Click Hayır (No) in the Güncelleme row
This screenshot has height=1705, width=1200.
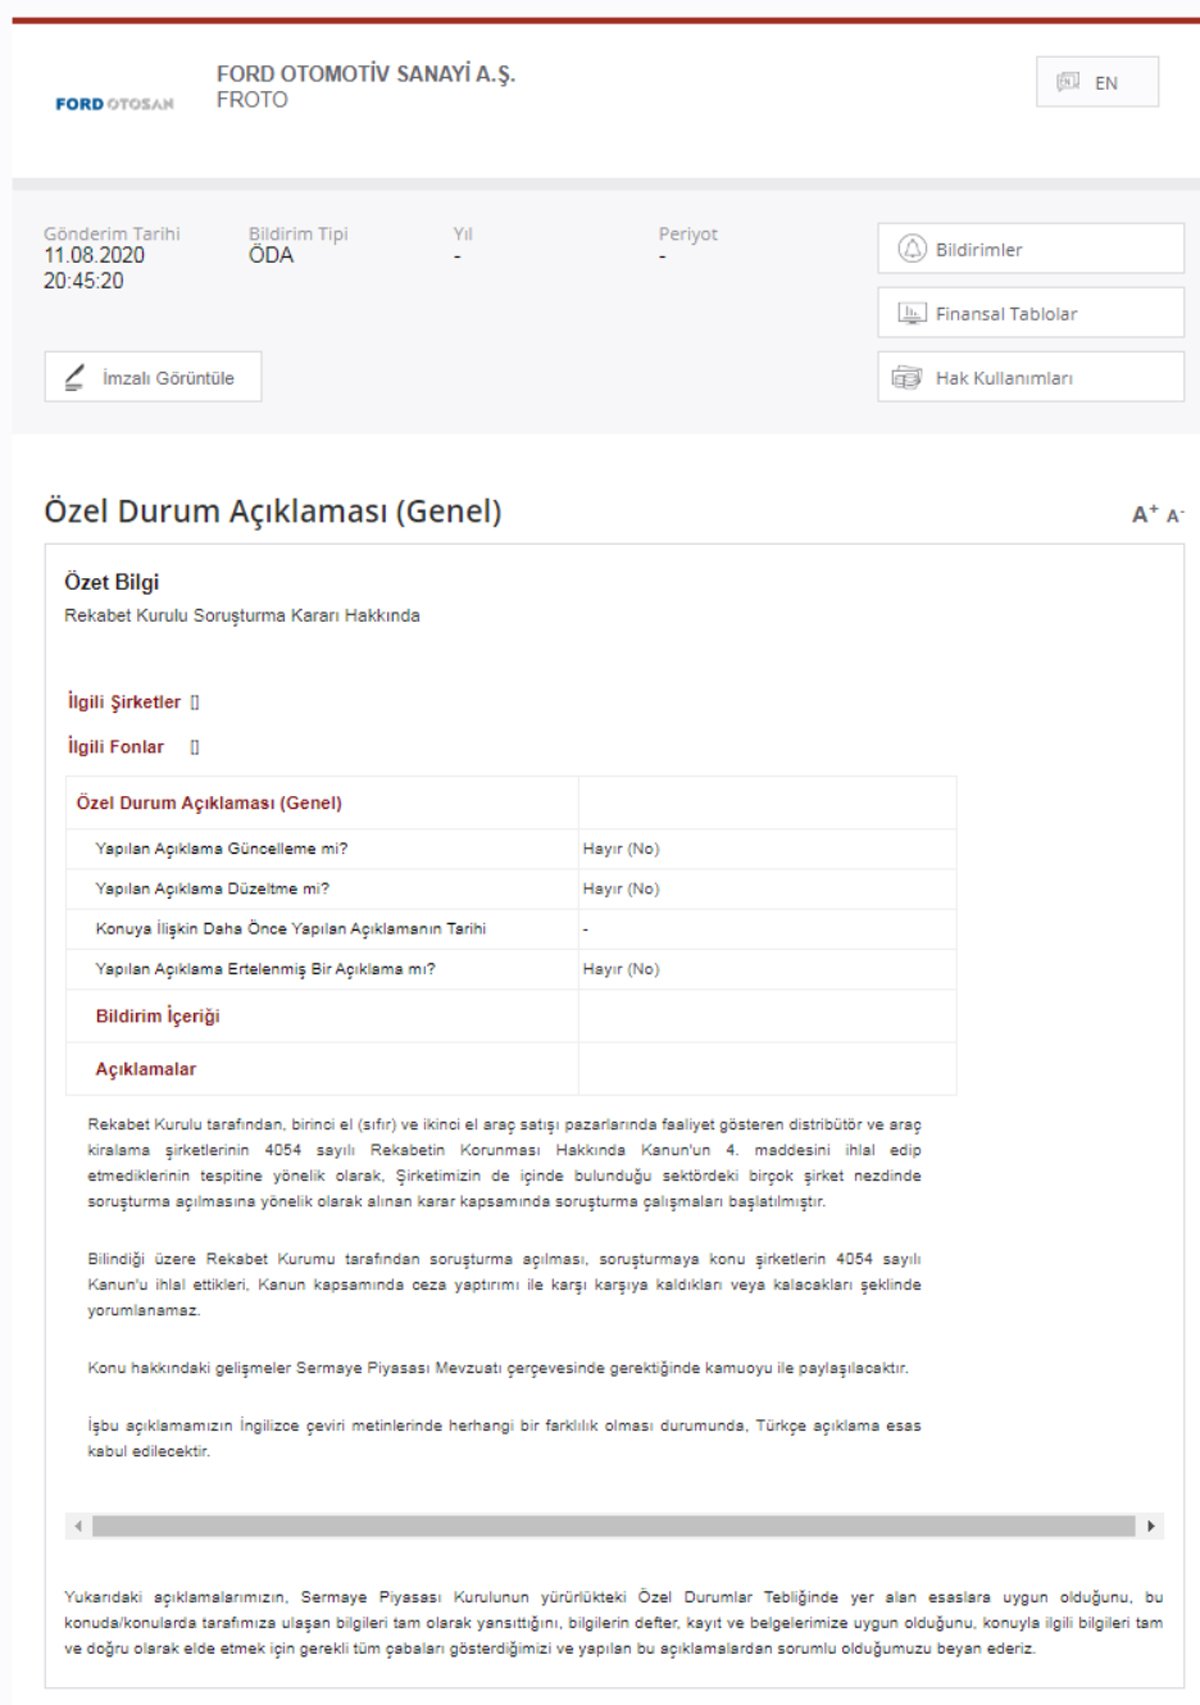click(621, 849)
